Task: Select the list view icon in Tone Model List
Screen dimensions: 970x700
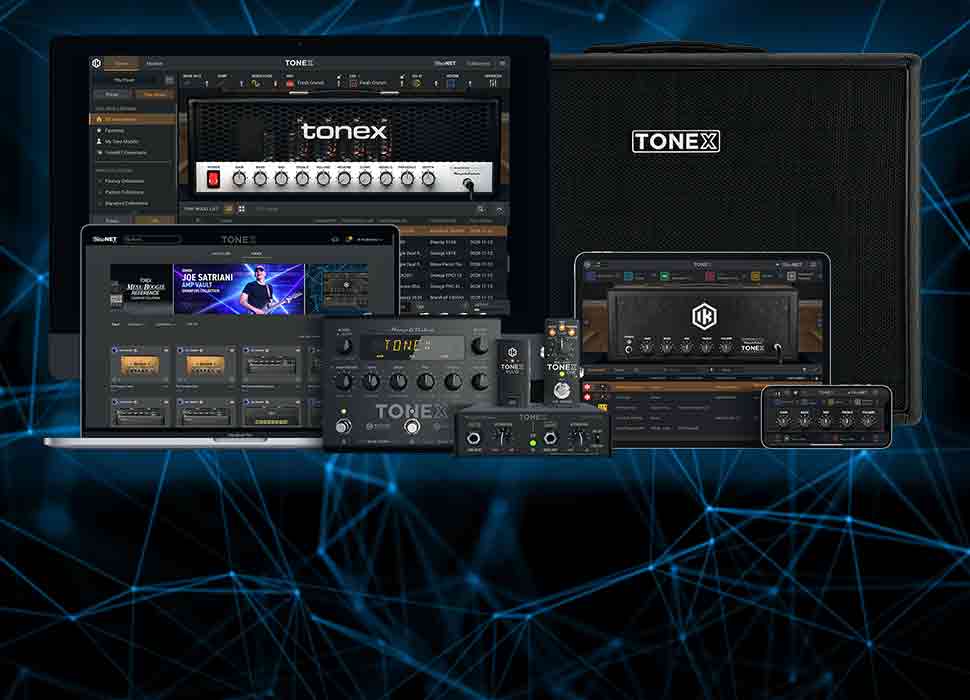Action: coord(227,209)
